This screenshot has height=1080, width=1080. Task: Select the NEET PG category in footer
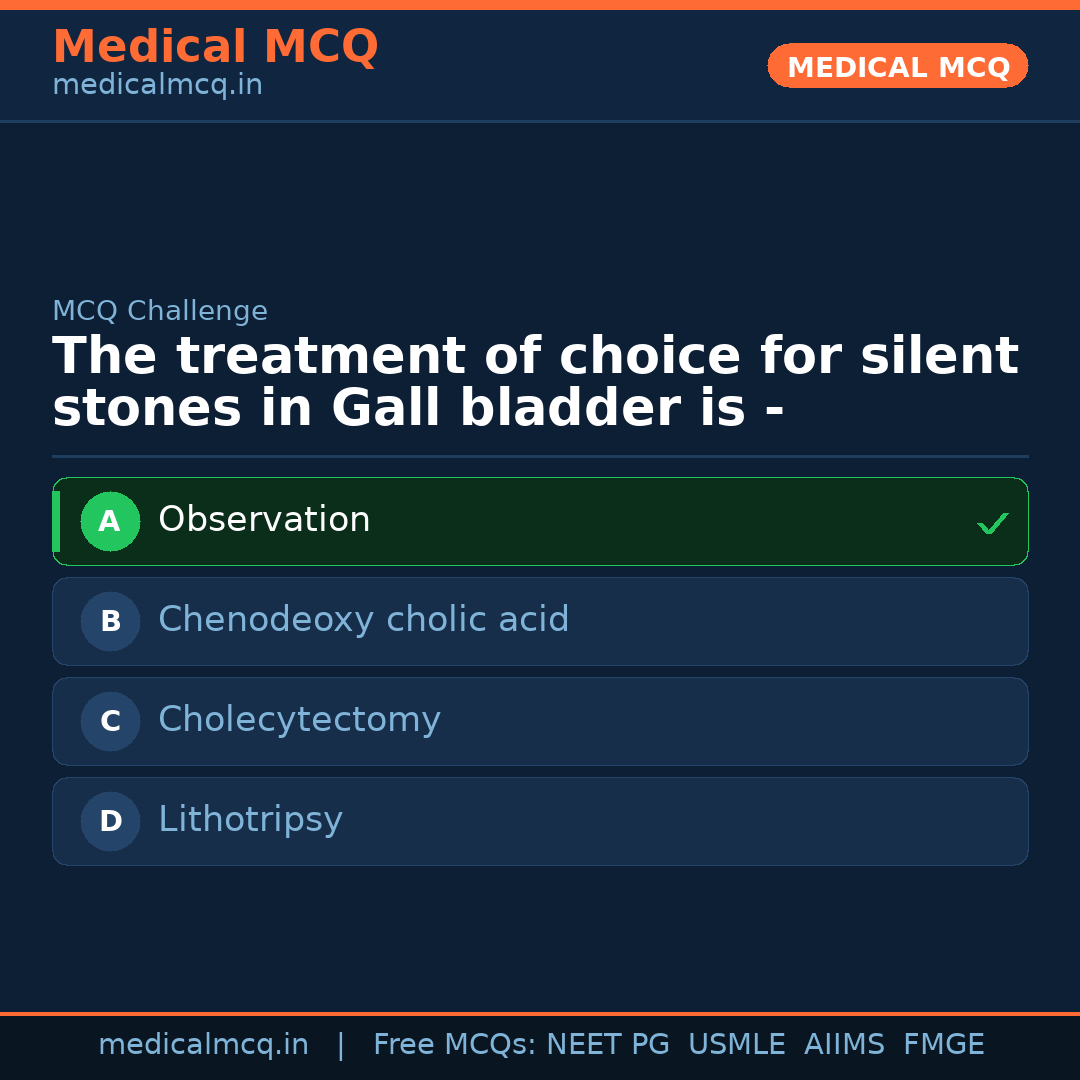(607, 1044)
